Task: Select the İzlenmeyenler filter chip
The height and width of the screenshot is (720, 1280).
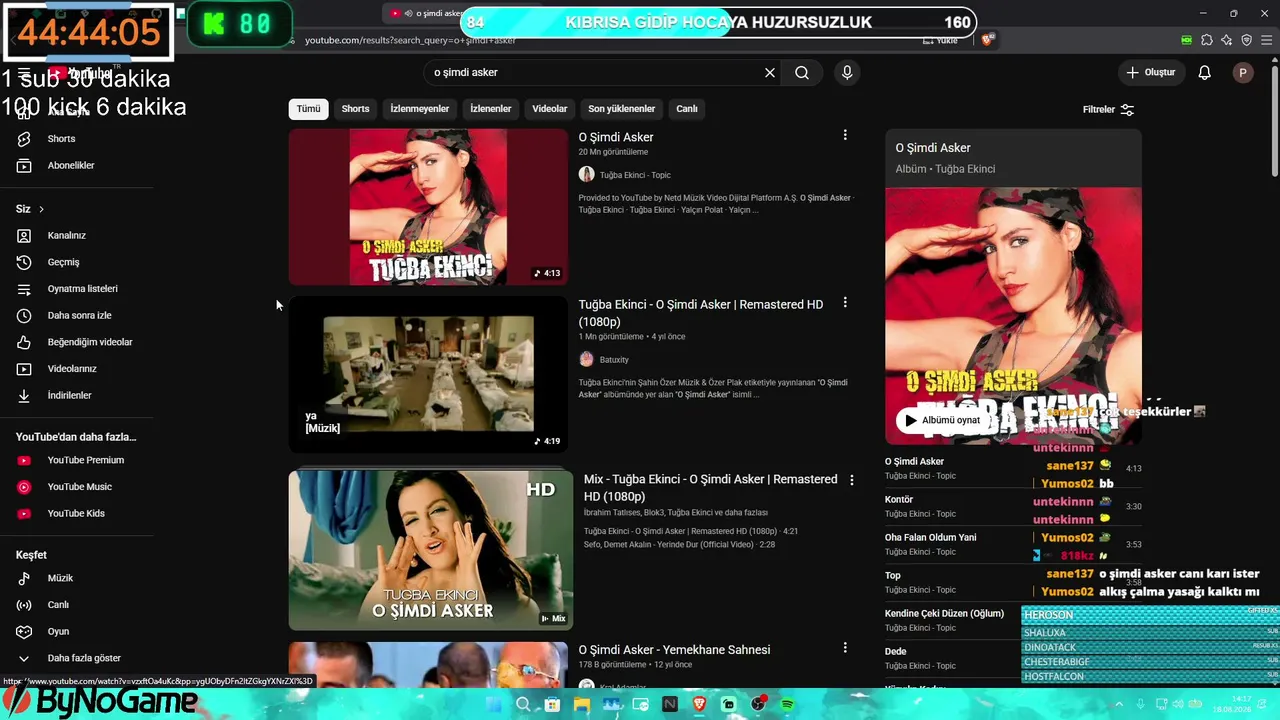Action: [x=420, y=109]
